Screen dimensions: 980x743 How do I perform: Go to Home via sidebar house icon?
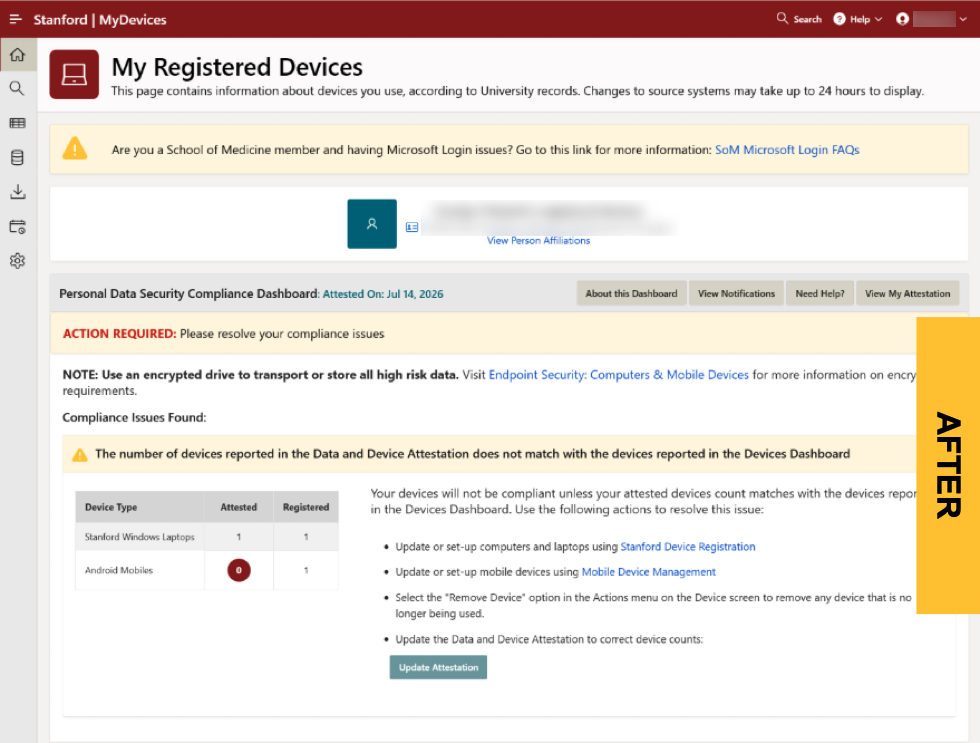[x=18, y=54]
